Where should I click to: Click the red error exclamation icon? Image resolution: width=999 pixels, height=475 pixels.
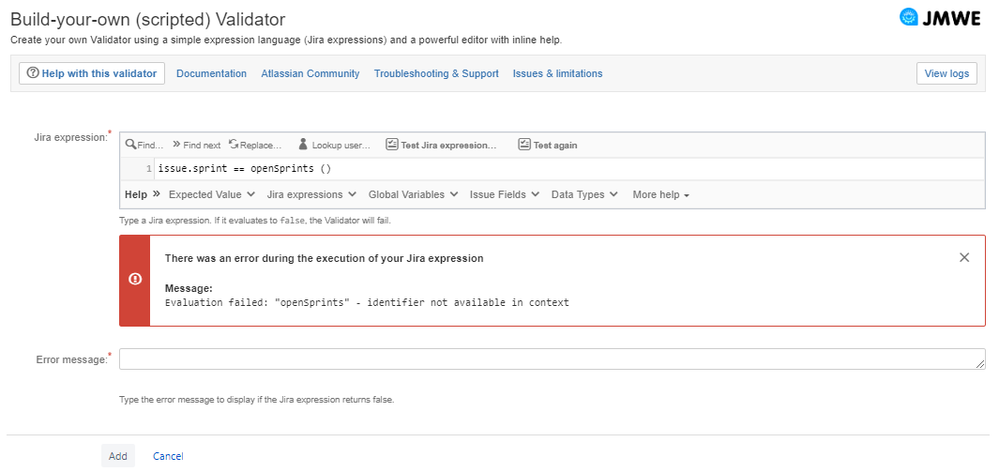click(135, 279)
